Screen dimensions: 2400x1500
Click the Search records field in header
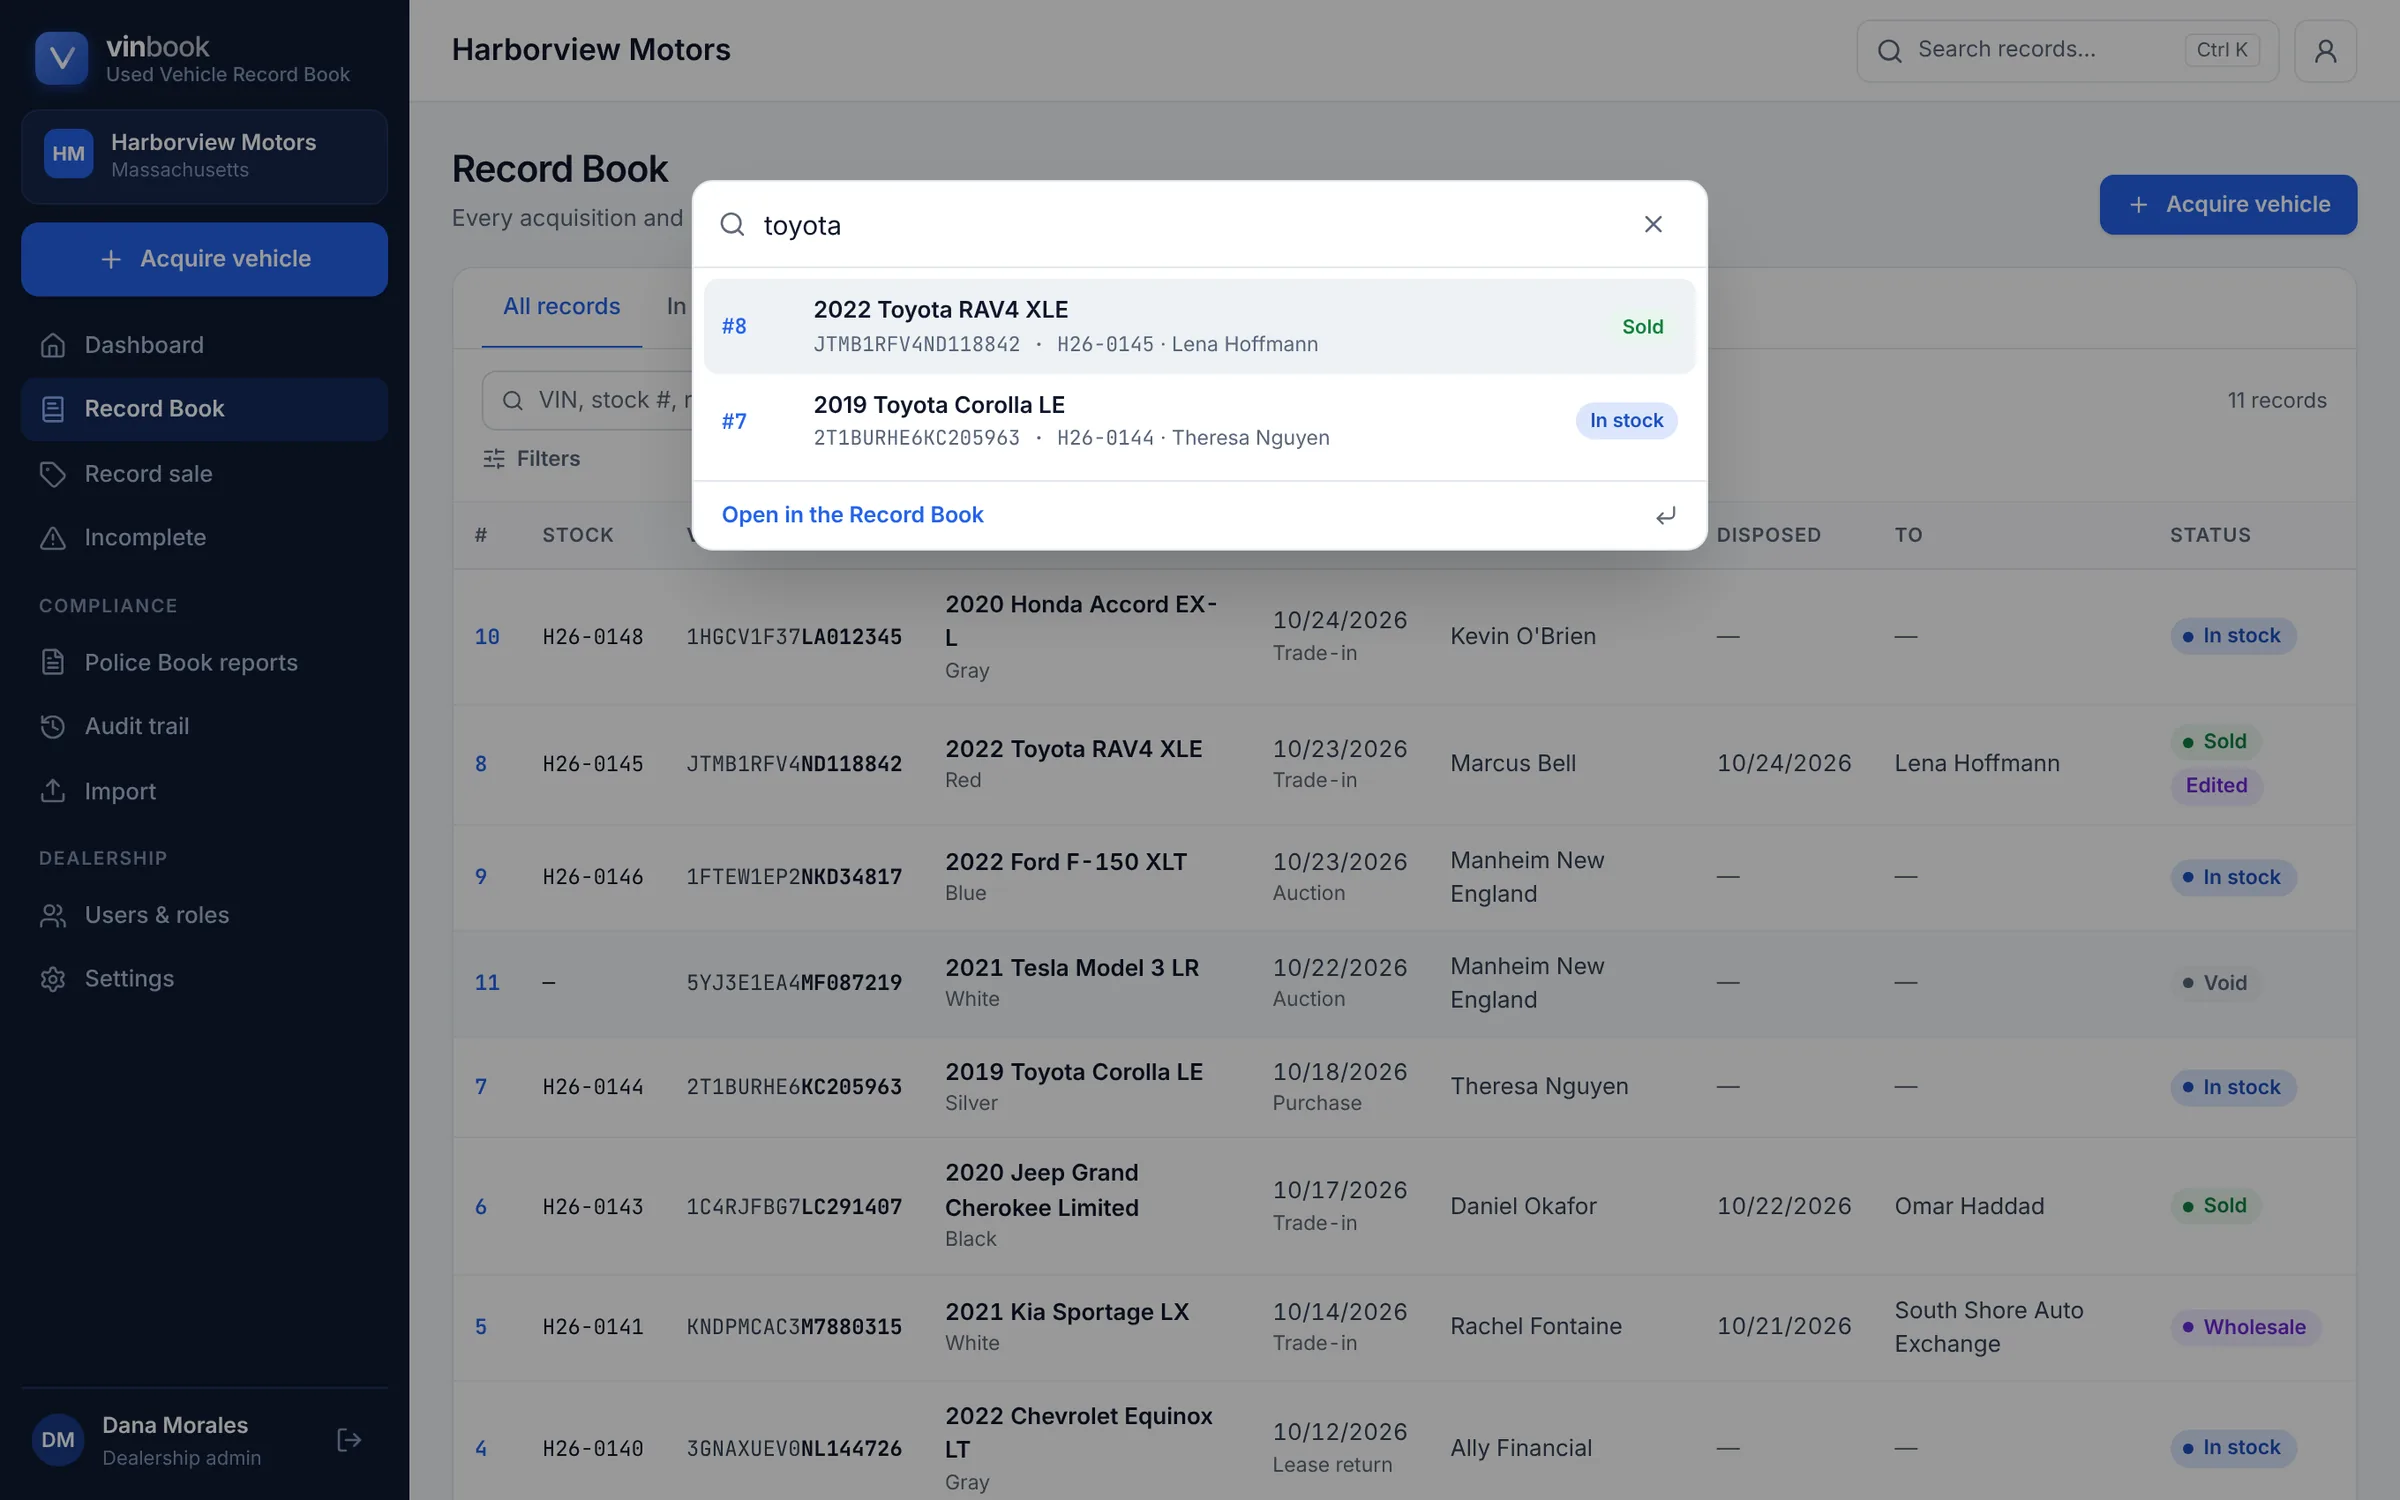pos(2067,50)
